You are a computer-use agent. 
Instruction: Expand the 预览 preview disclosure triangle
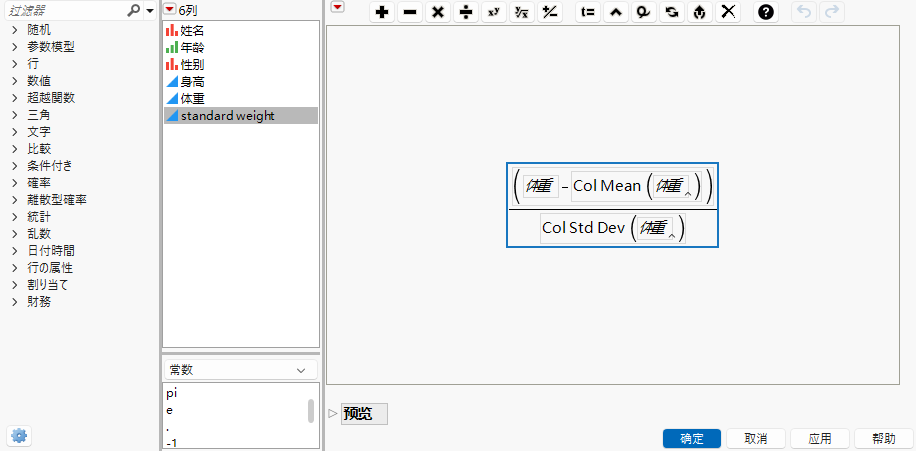(x=333, y=414)
